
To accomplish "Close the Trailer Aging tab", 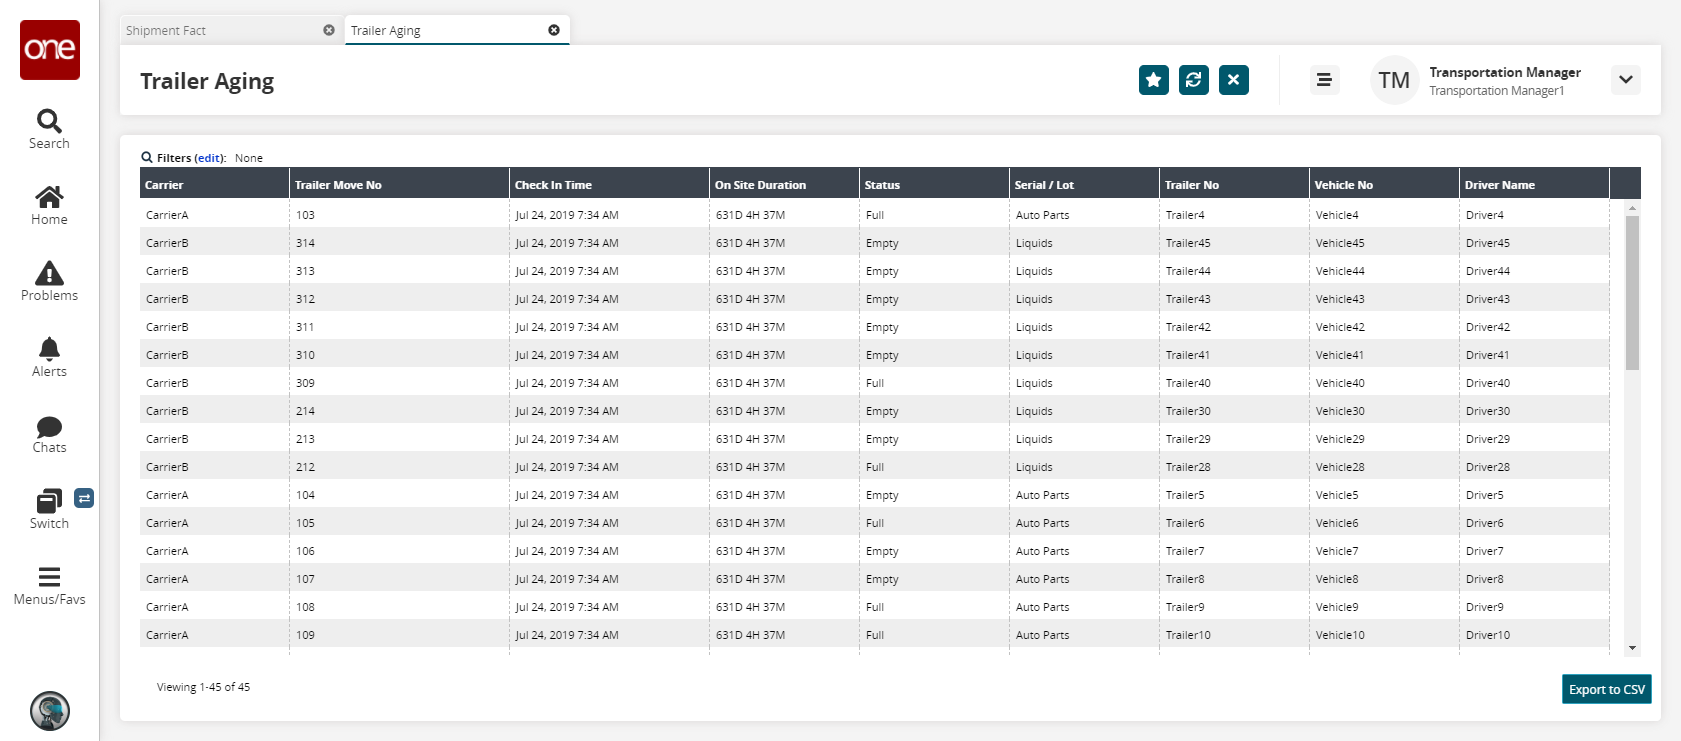I will (x=554, y=30).
